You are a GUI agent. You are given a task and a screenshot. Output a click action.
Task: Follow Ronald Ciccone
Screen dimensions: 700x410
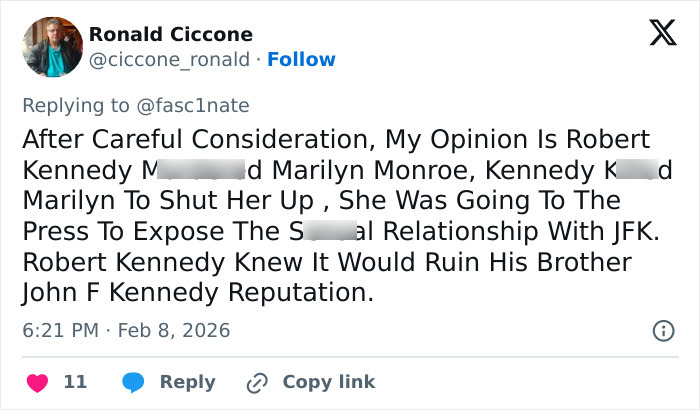coord(301,60)
